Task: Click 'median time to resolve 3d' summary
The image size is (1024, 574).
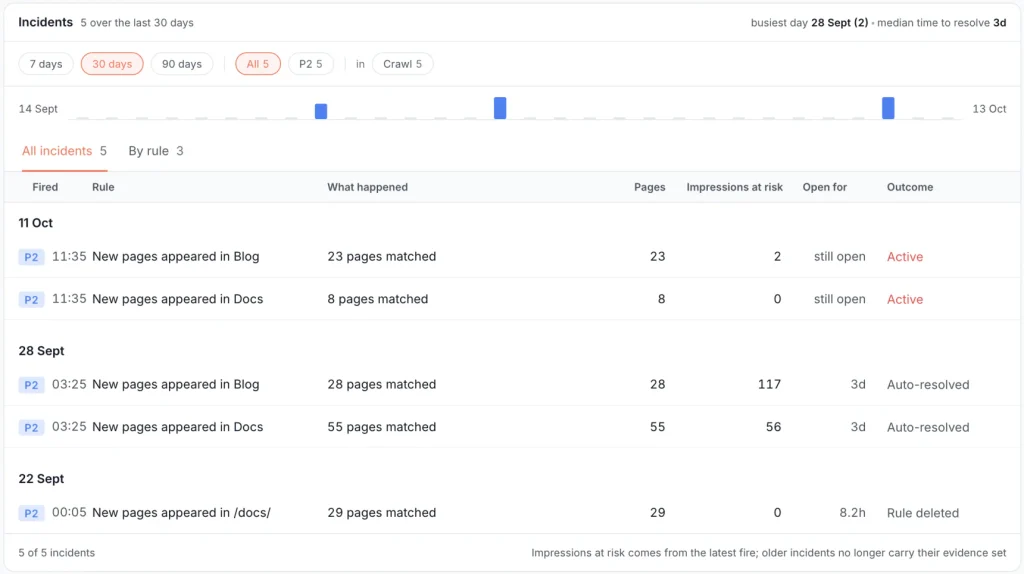Action: point(941,23)
